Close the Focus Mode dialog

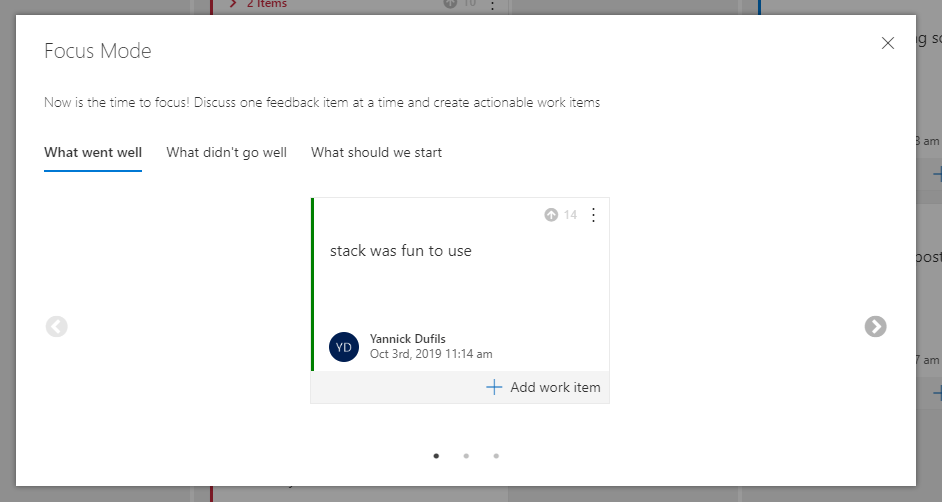click(x=887, y=43)
